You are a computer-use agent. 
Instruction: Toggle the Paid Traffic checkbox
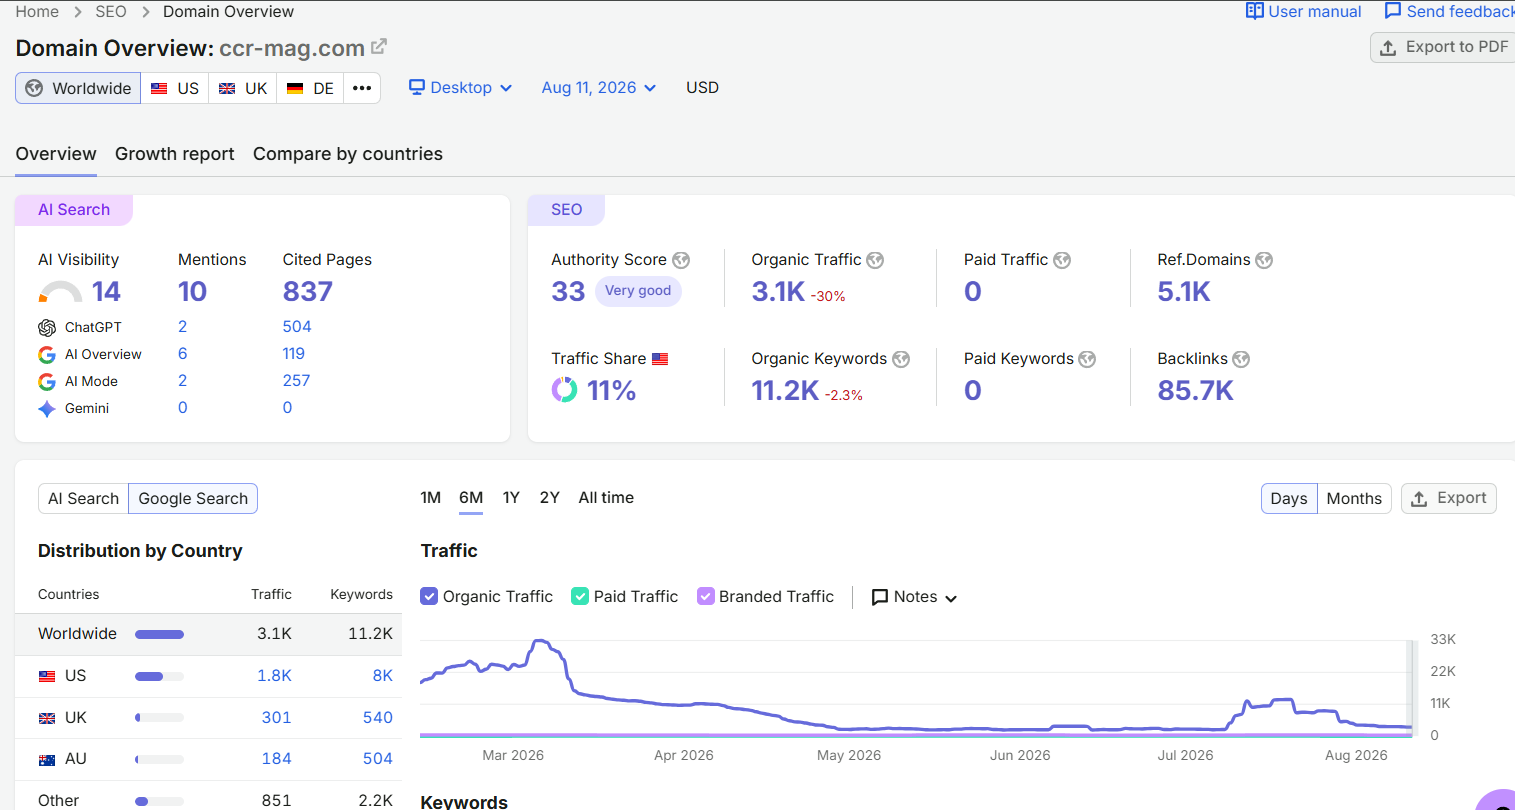click(x=580, y=596)
